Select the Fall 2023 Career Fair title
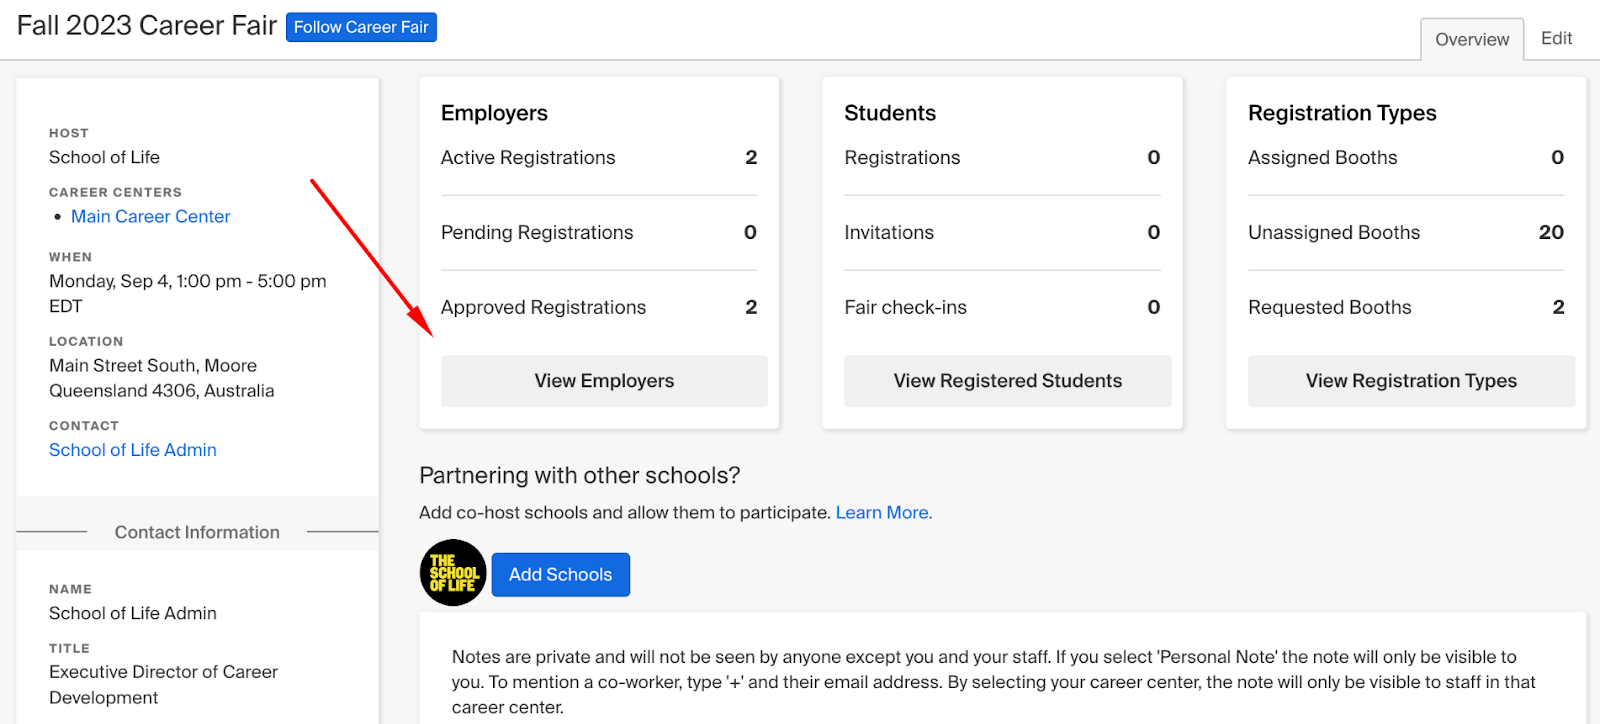This screenshot has width=1600, height=724. (x=147, y=26)
